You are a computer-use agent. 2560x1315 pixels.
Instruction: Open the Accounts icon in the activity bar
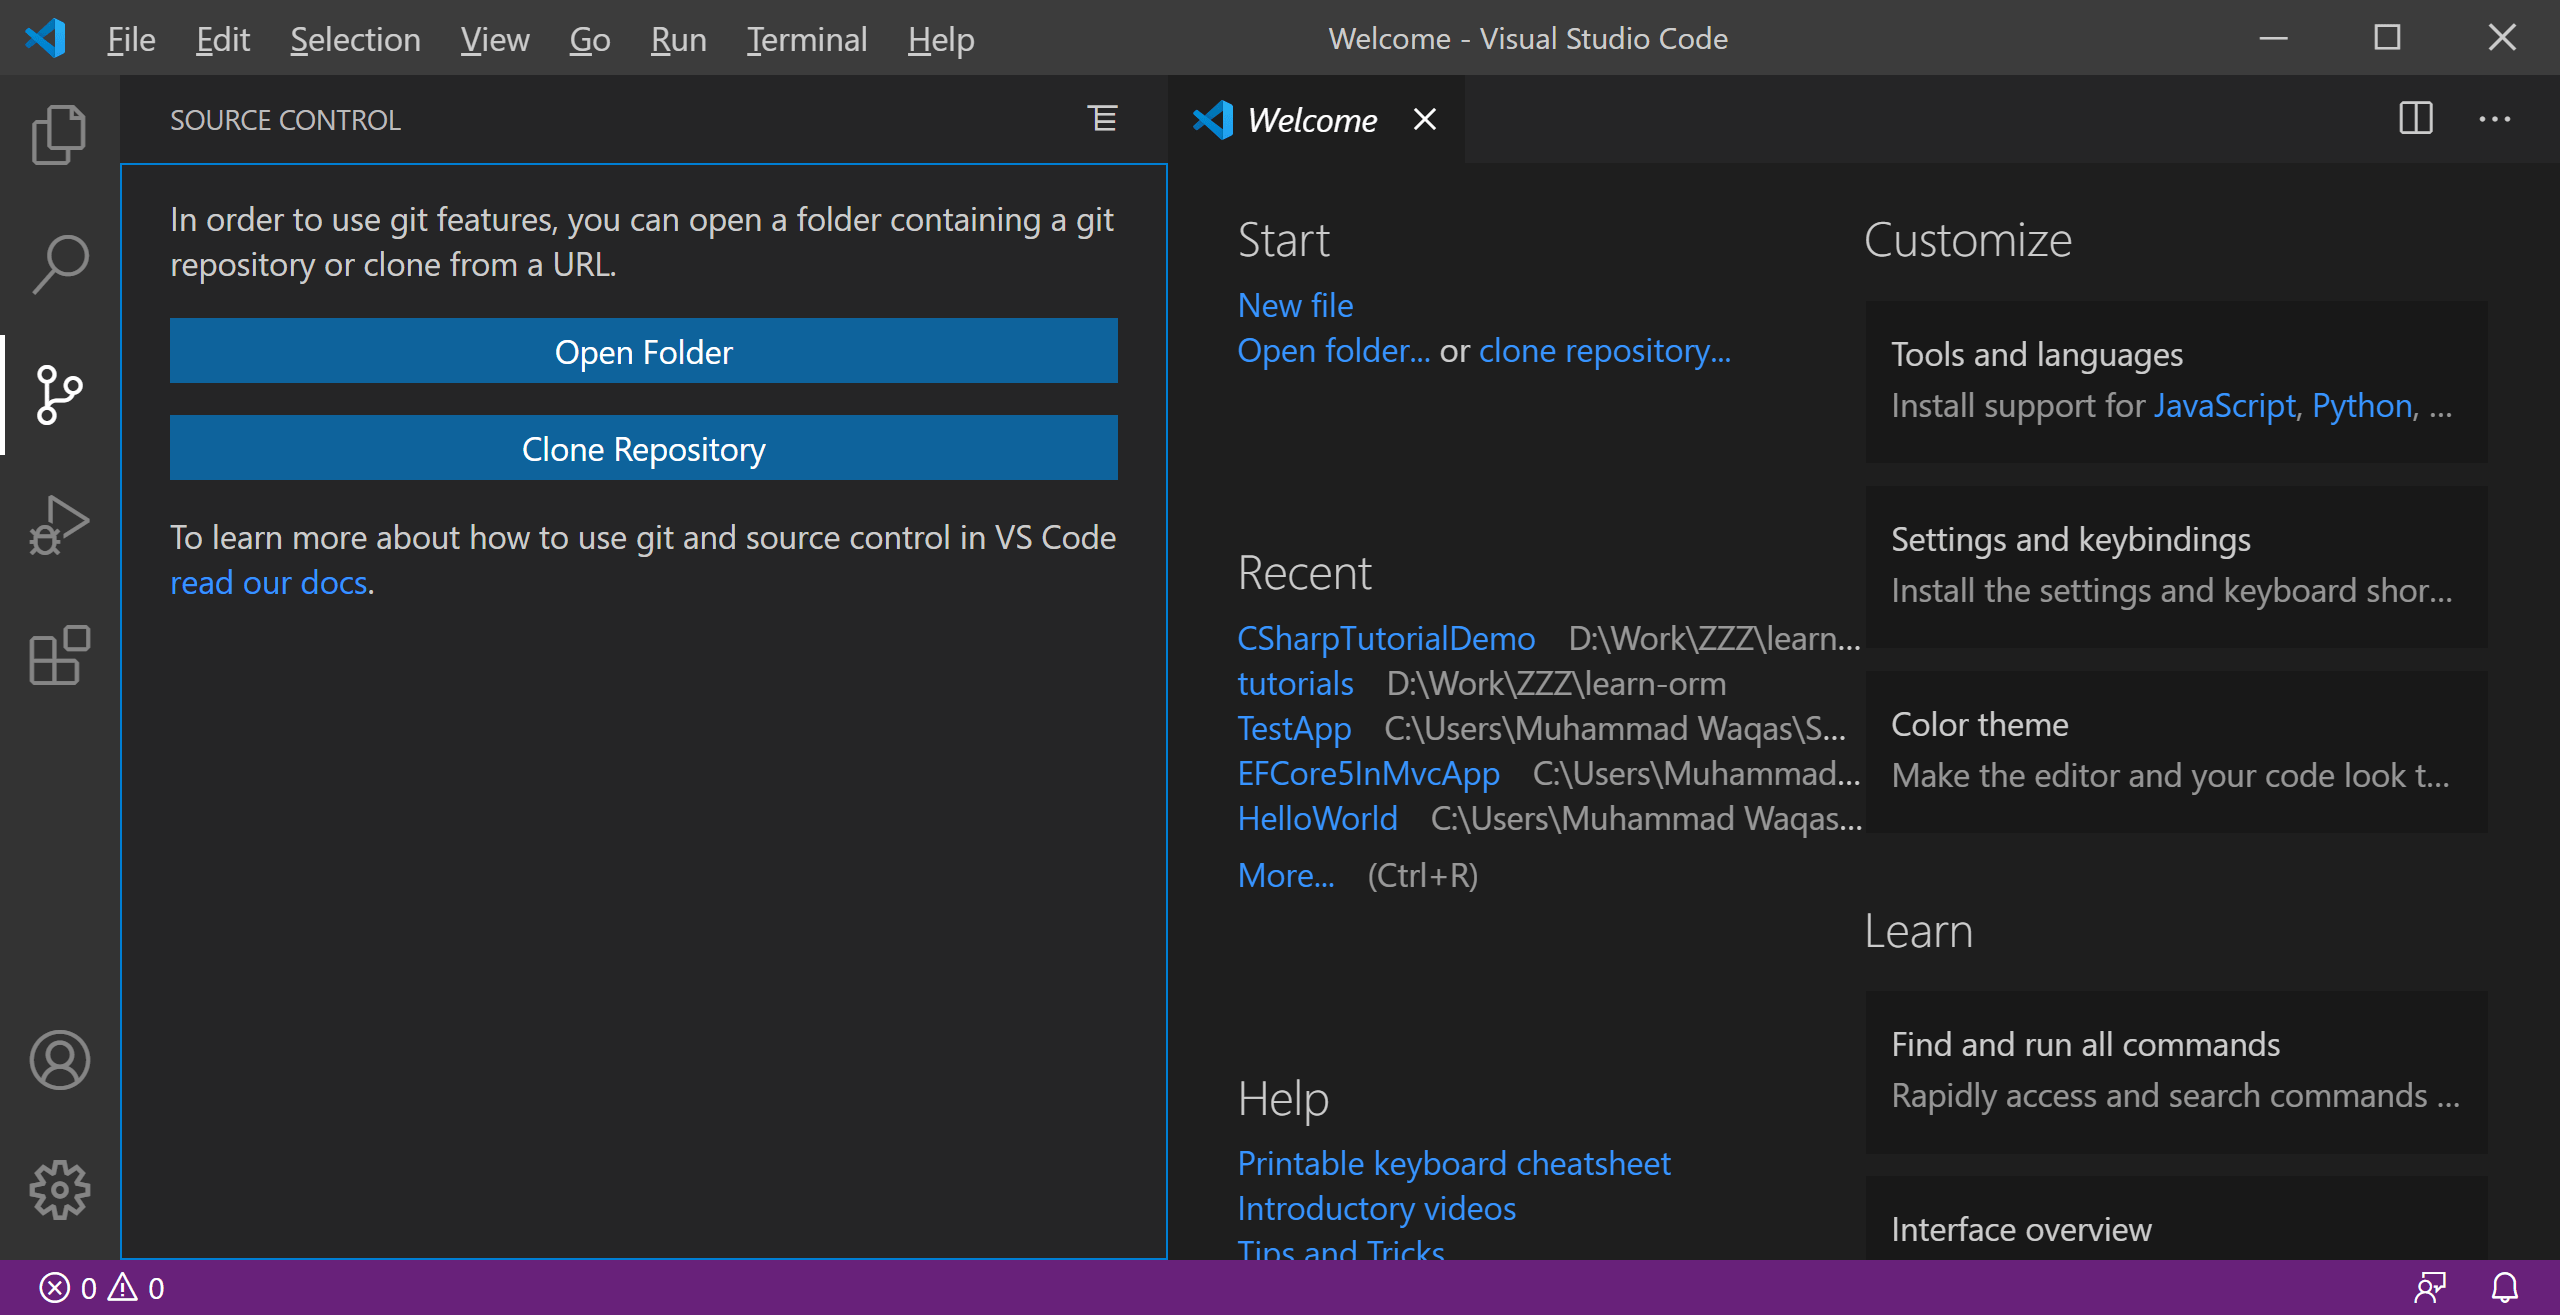[58, 1060]
